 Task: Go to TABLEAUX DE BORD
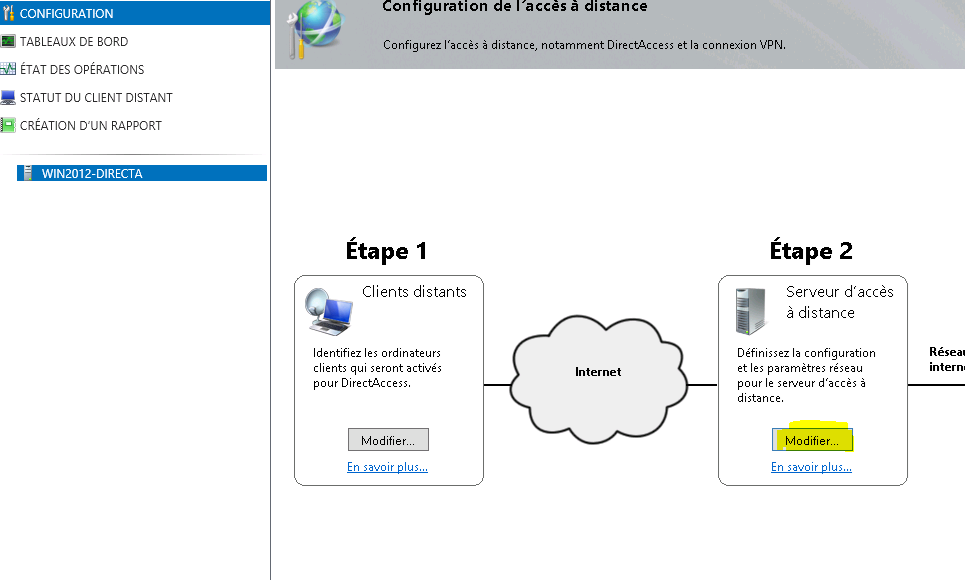coord(74,41)
